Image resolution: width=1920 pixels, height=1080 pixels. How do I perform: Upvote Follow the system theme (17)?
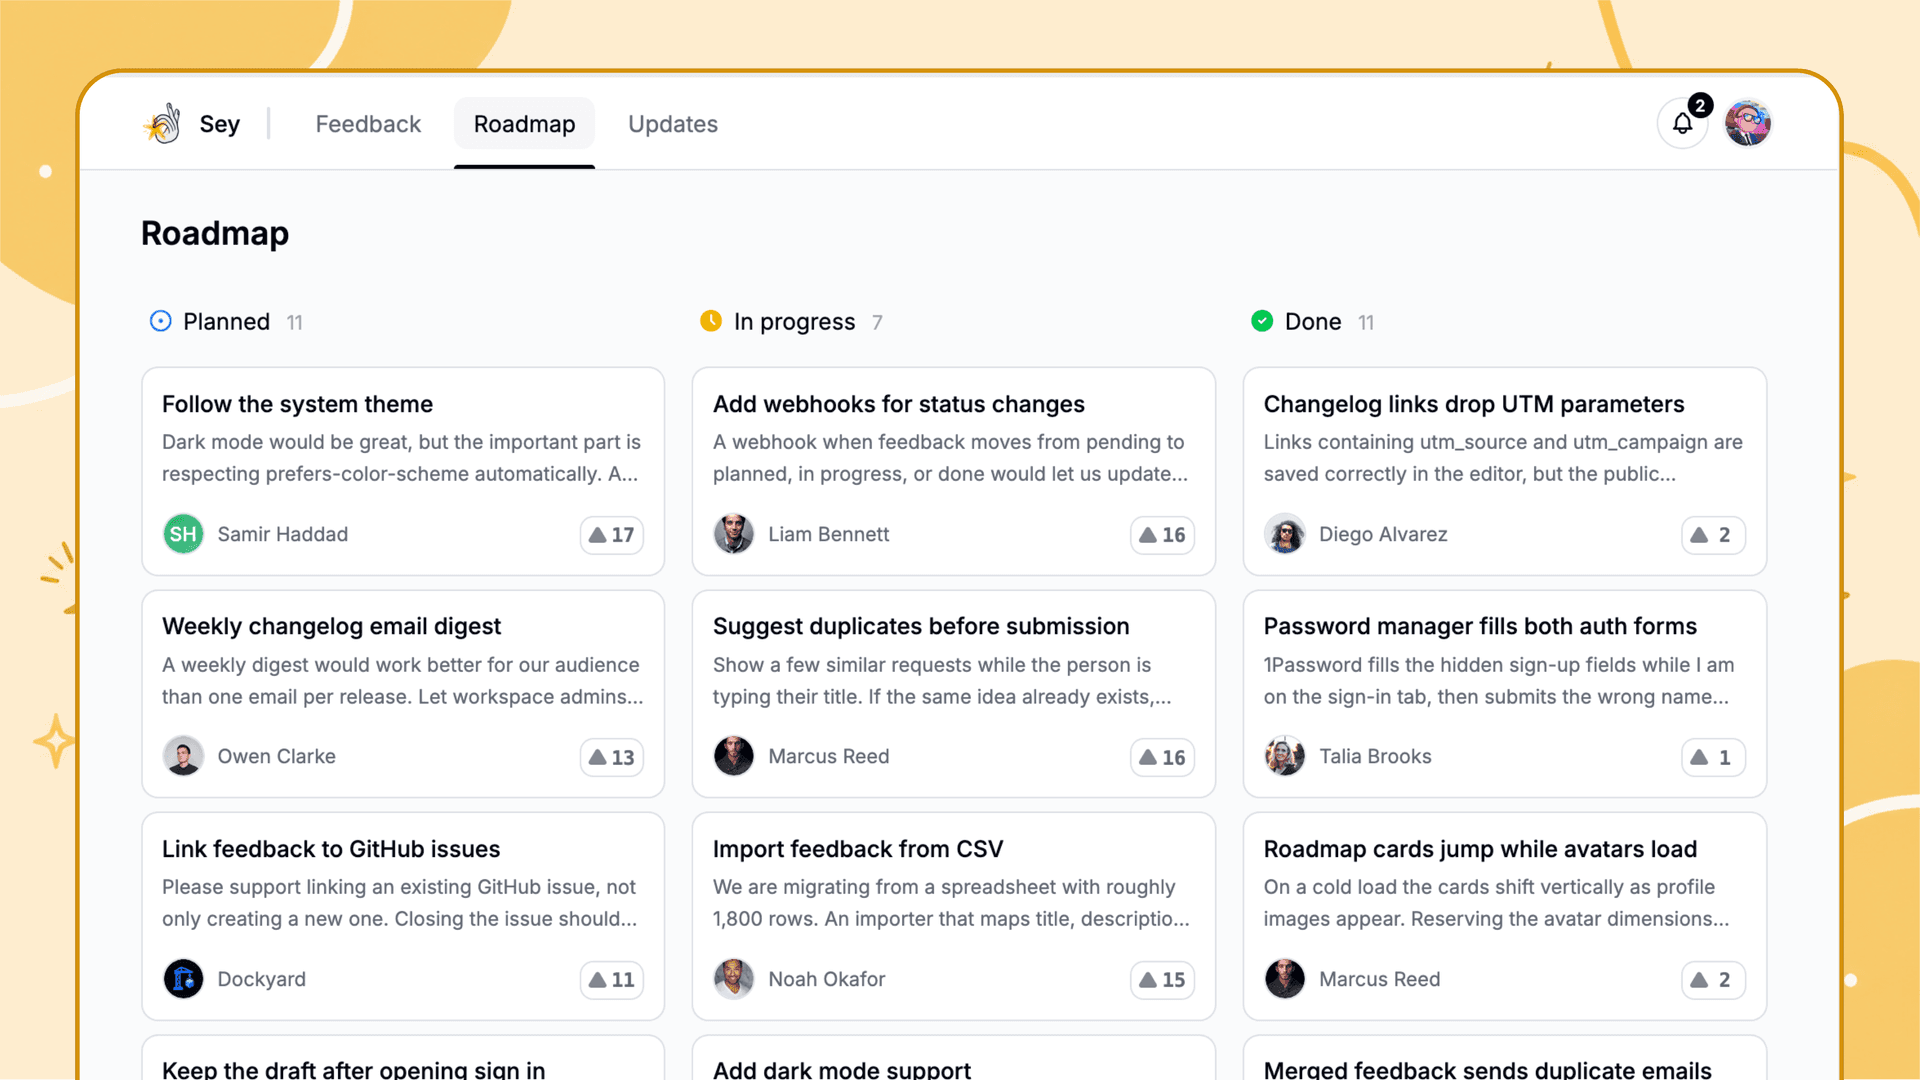[612, 535]
